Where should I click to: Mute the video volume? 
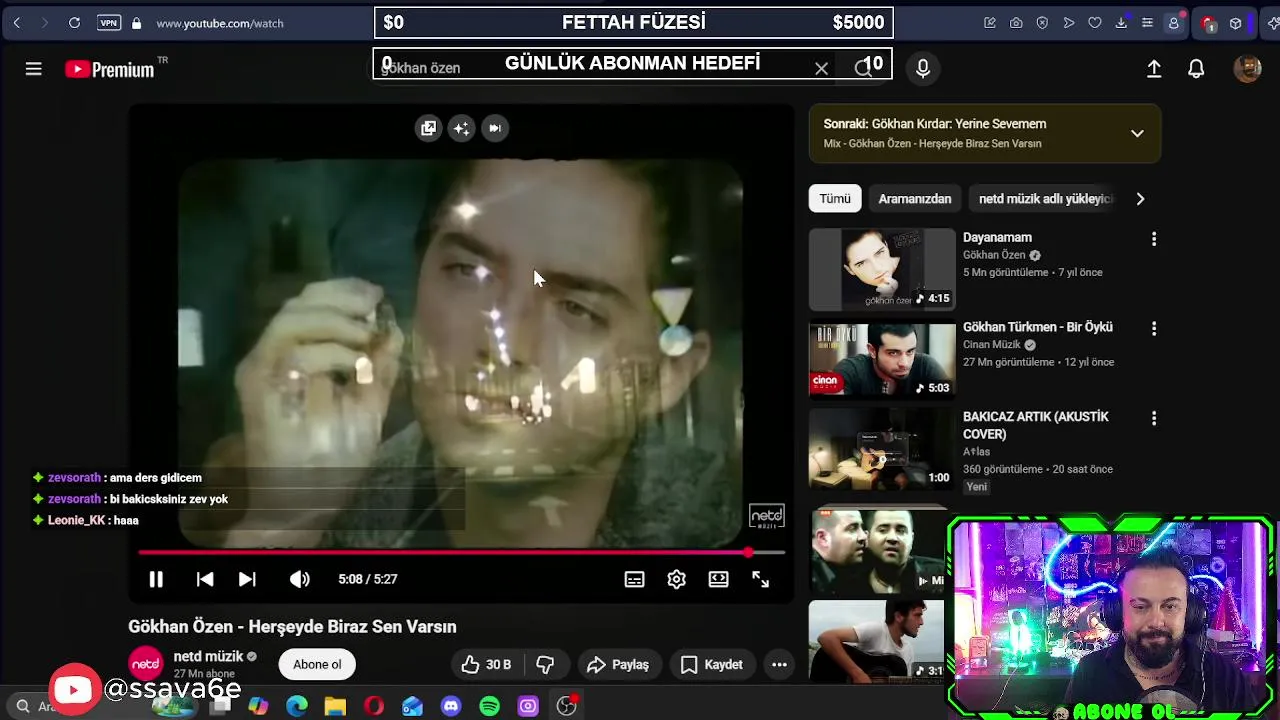[299, 579]
